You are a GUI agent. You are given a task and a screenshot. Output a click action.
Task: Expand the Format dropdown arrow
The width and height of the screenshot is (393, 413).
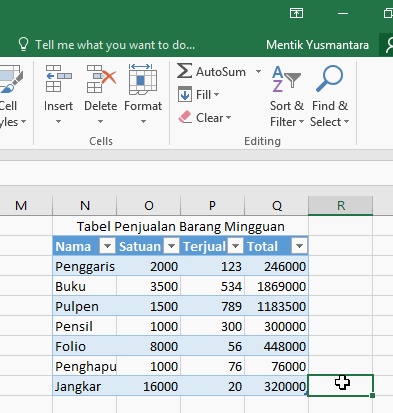[x=143, y=122]
